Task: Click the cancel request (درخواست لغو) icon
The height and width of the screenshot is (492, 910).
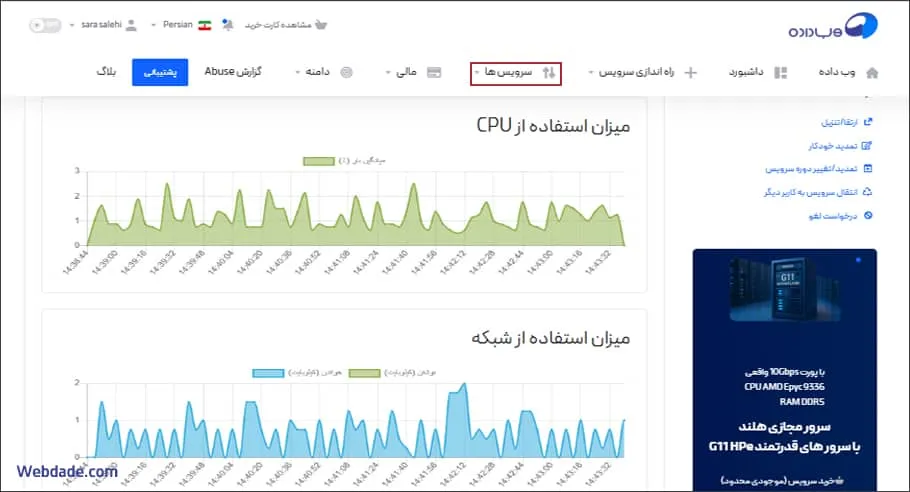Action: (x=867, y=215)
